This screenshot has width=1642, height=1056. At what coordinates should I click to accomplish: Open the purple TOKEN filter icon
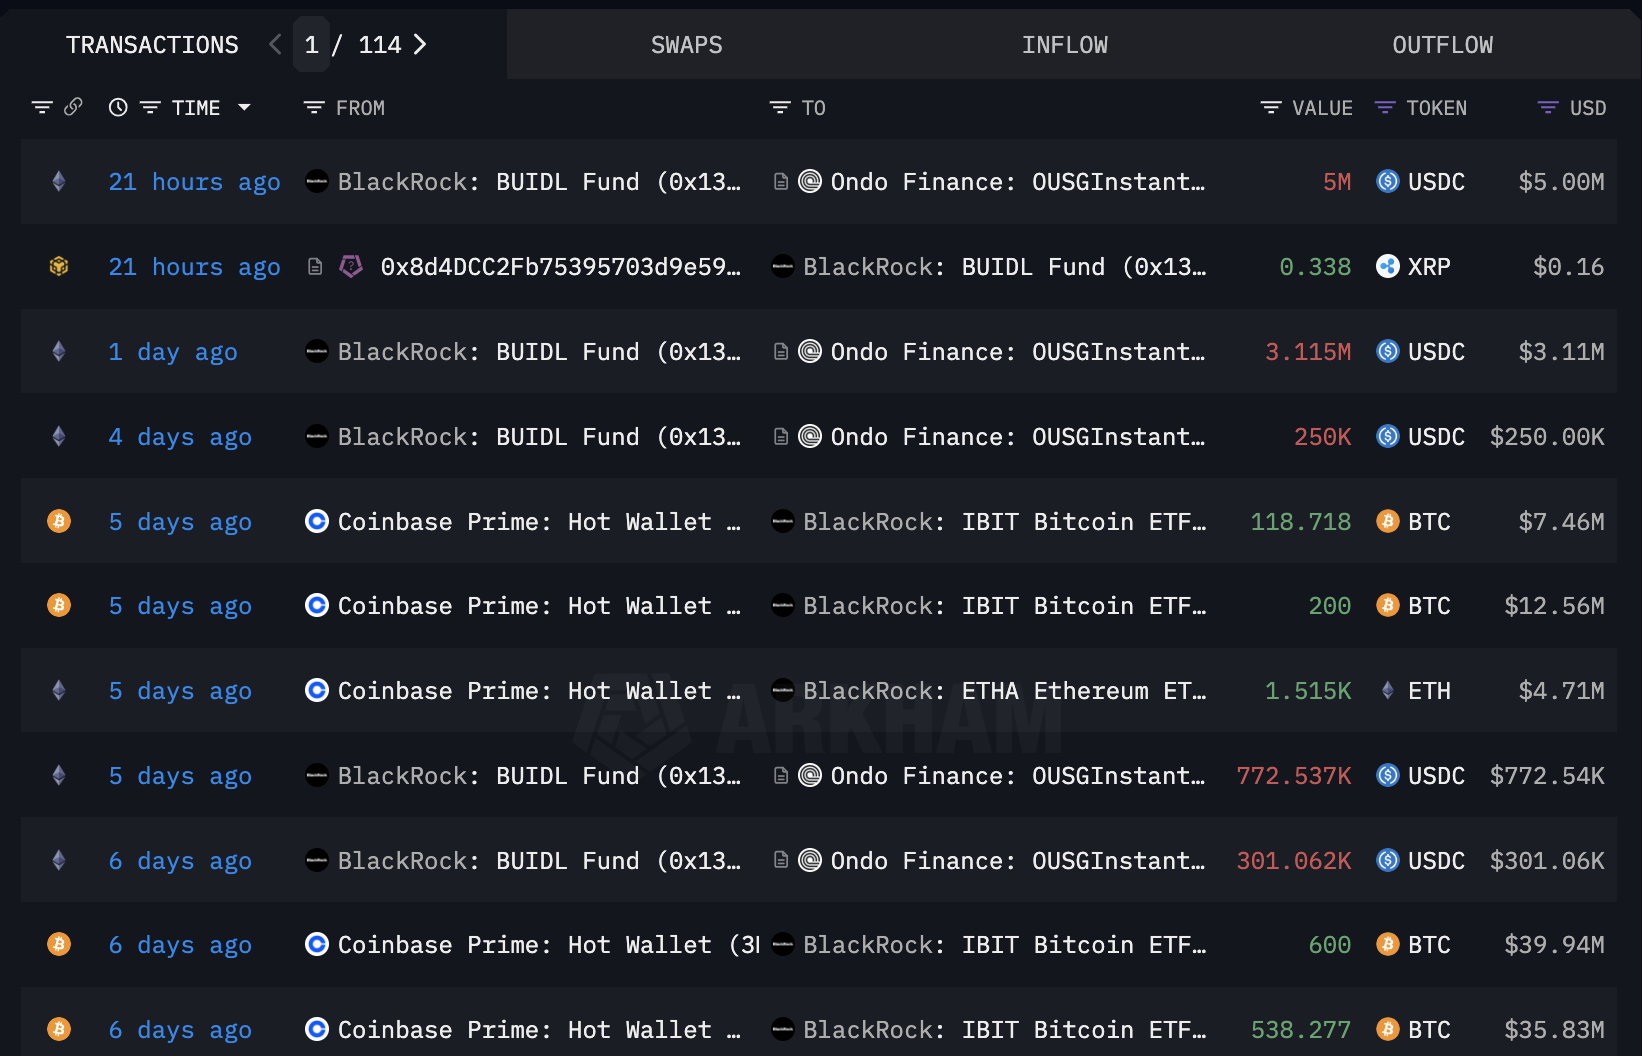click(1385, 107)
